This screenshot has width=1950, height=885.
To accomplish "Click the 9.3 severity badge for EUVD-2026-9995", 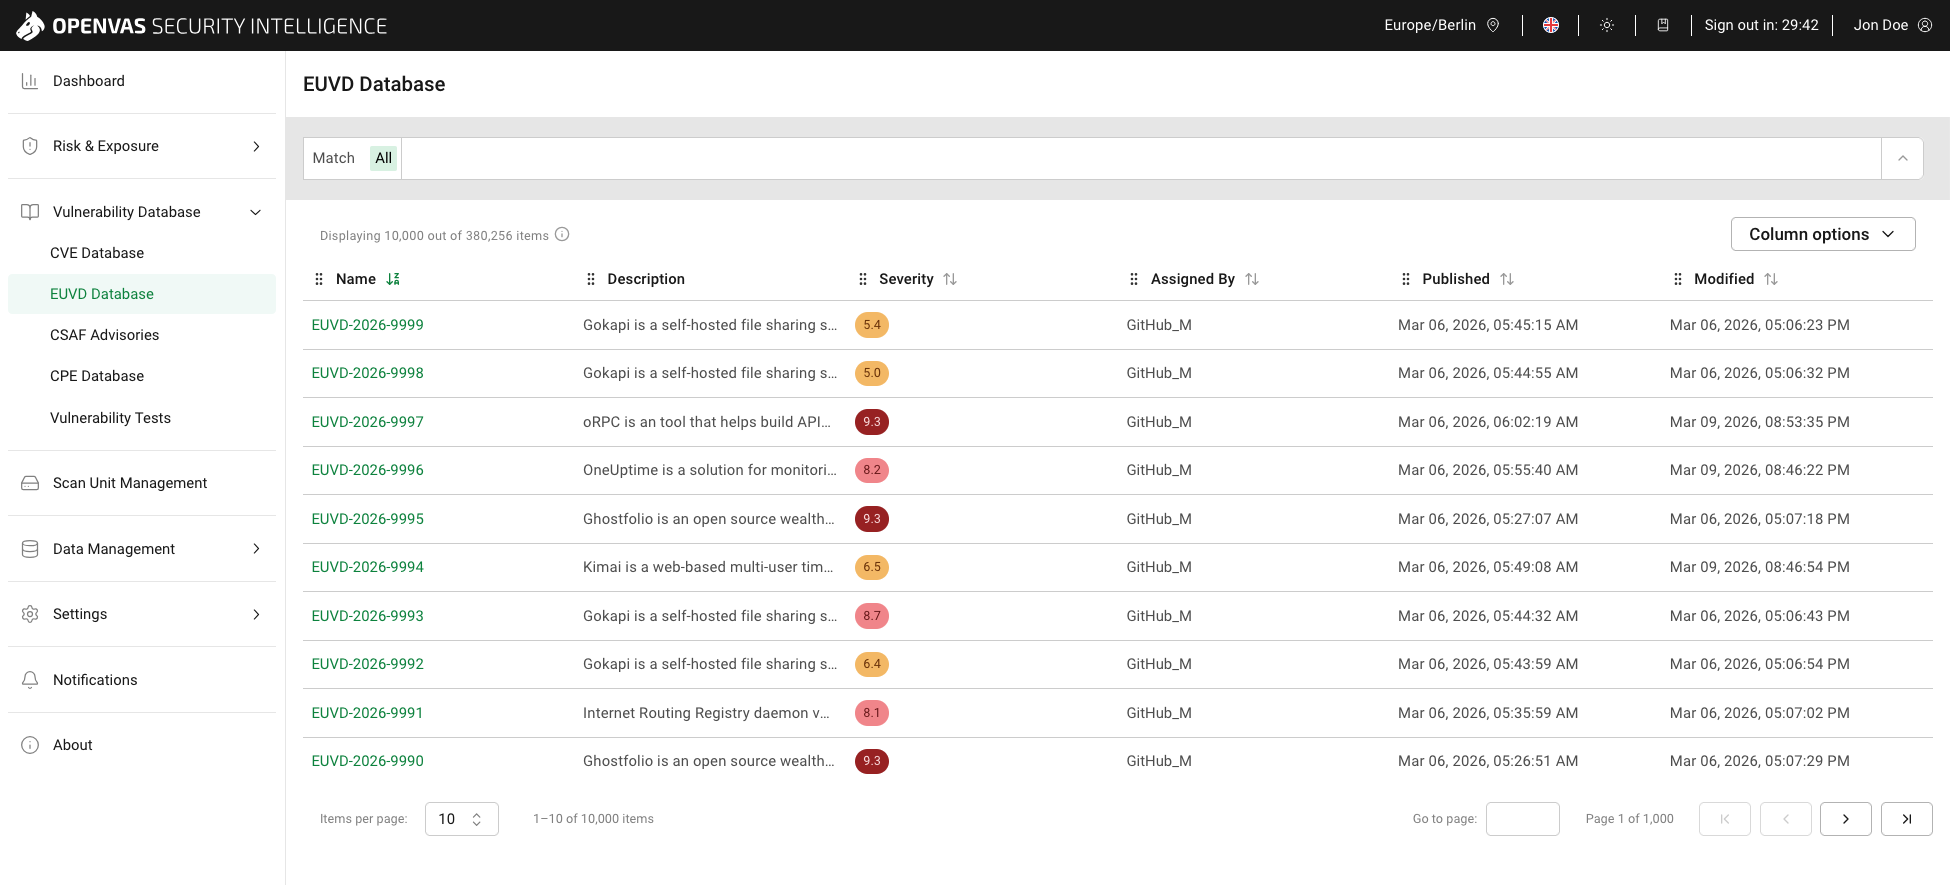I will (871, 519).
